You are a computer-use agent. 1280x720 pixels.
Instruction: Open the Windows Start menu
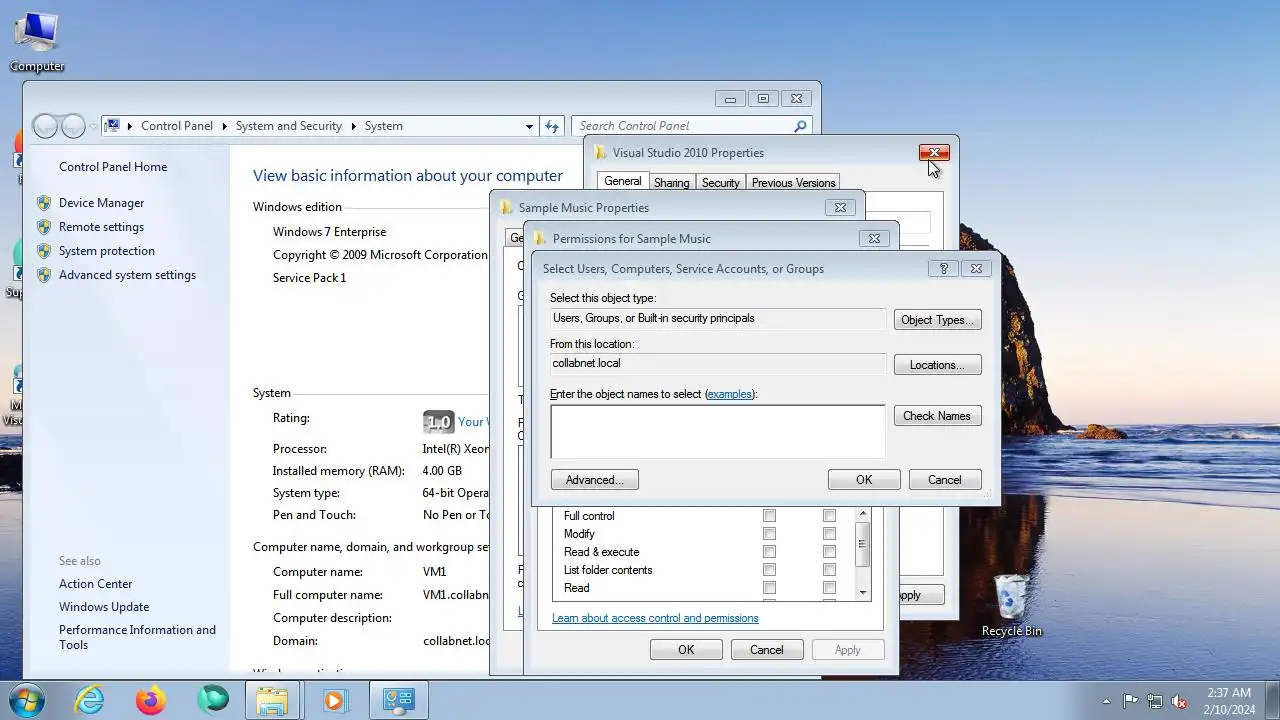click(27, 700)
